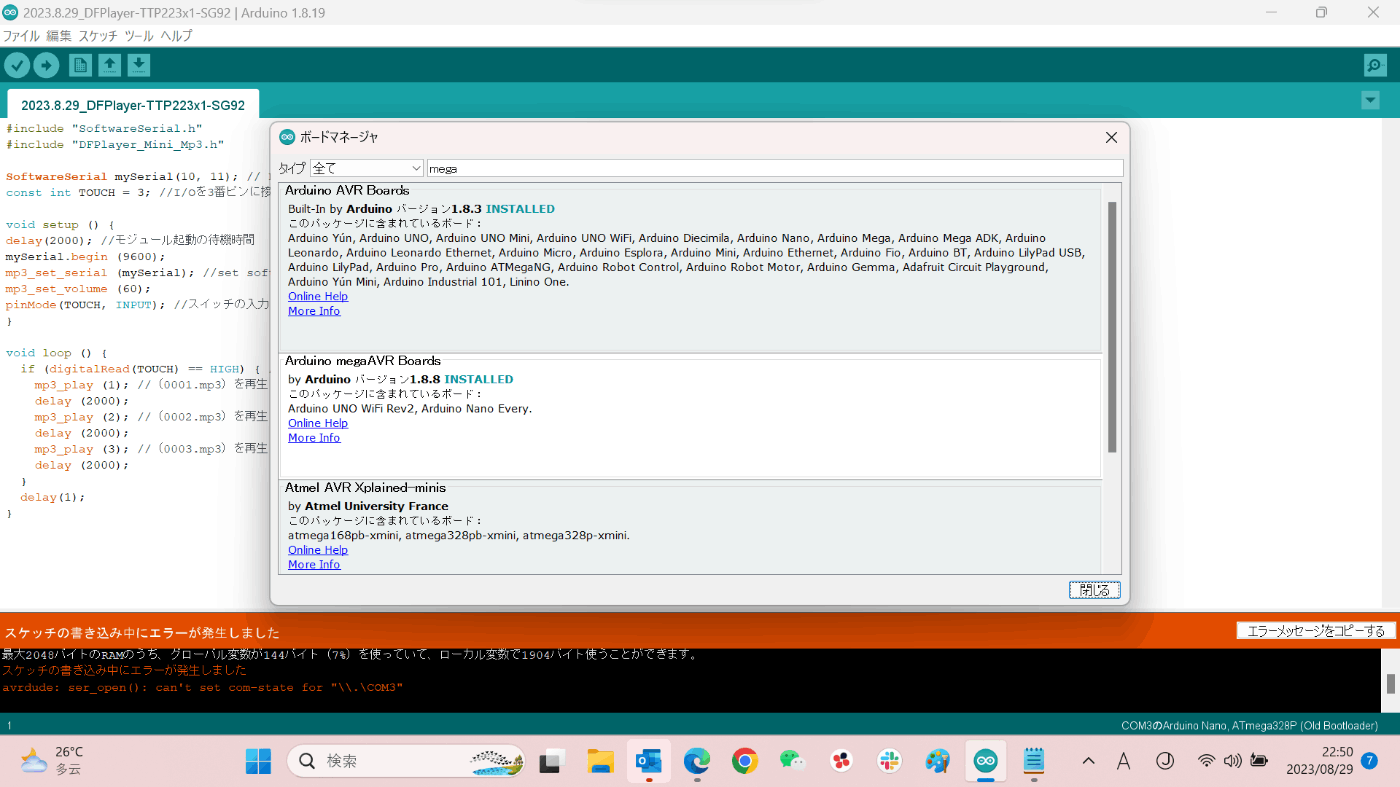Screen dimensions: 1400x787
Task: Open Notepad from the taskbar
Action: point(1034,761)
